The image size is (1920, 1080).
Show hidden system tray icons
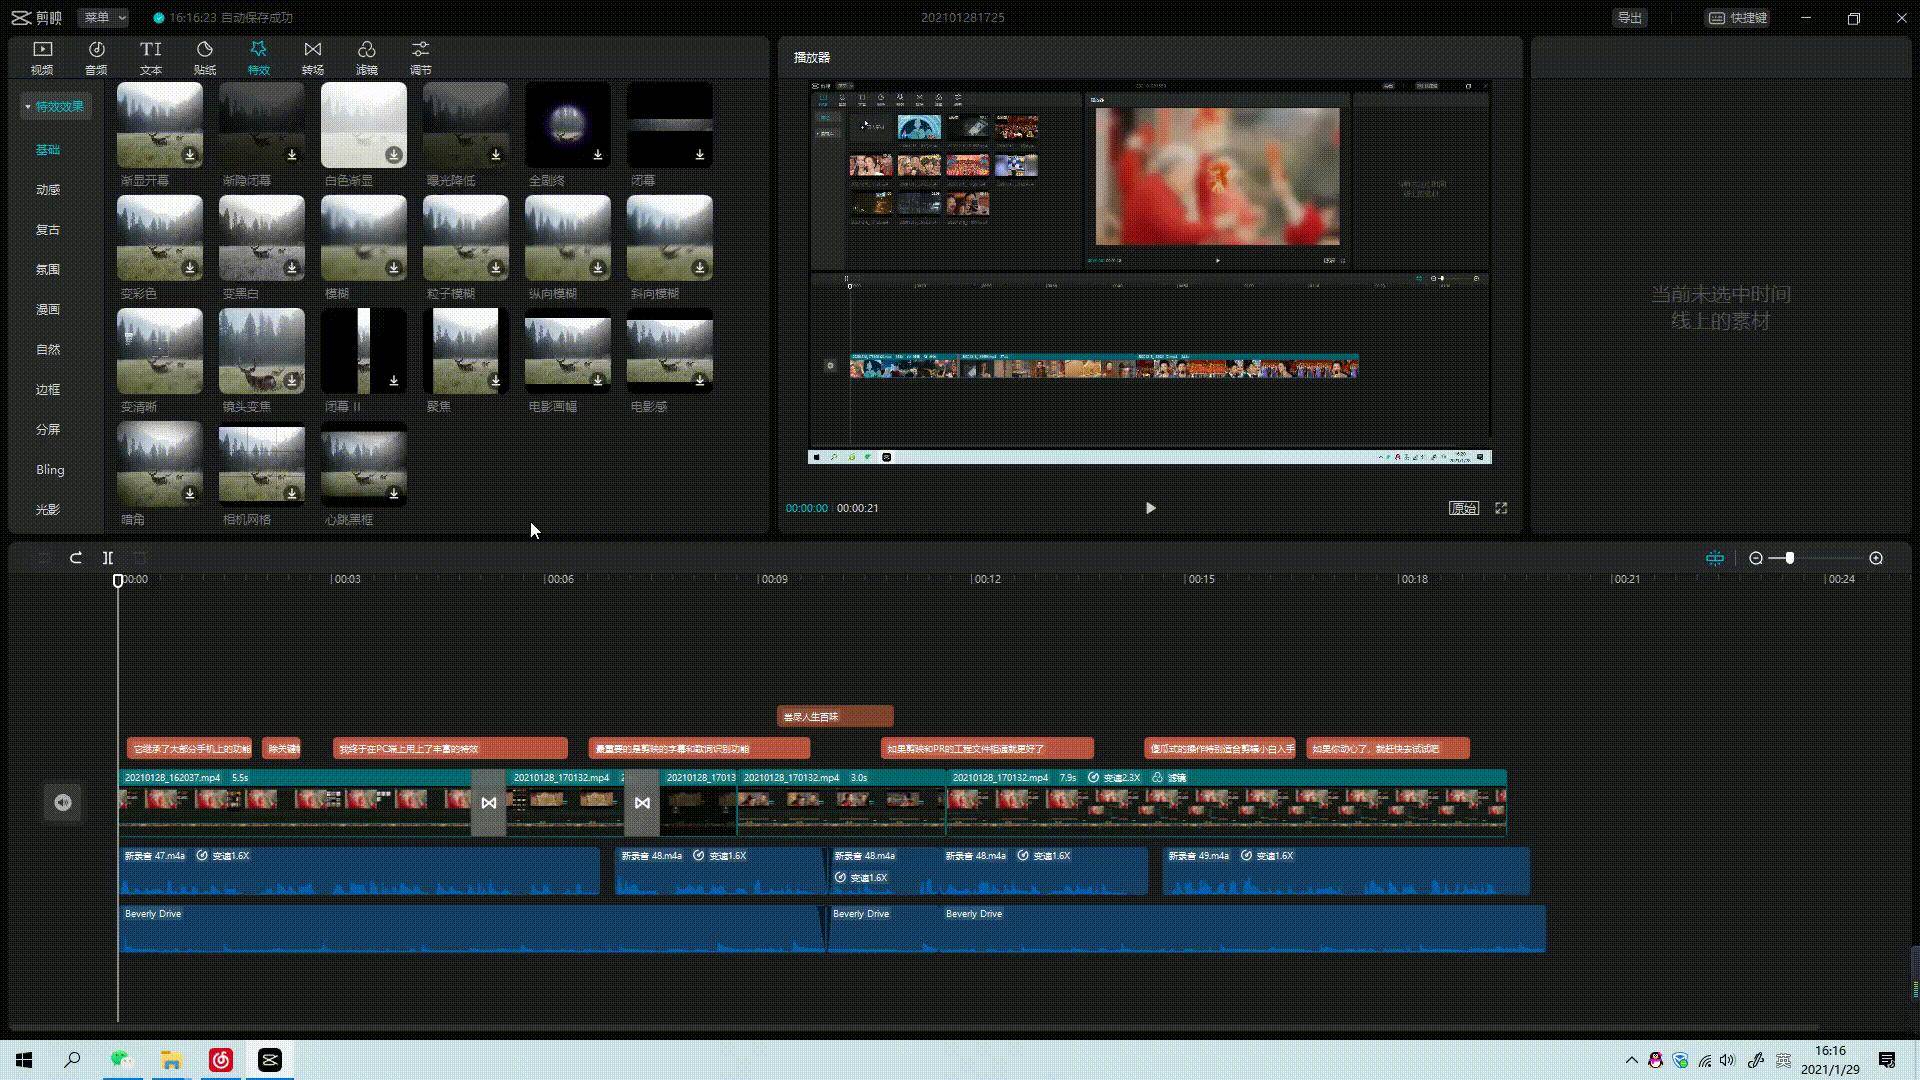[x=1631, y=1060]
